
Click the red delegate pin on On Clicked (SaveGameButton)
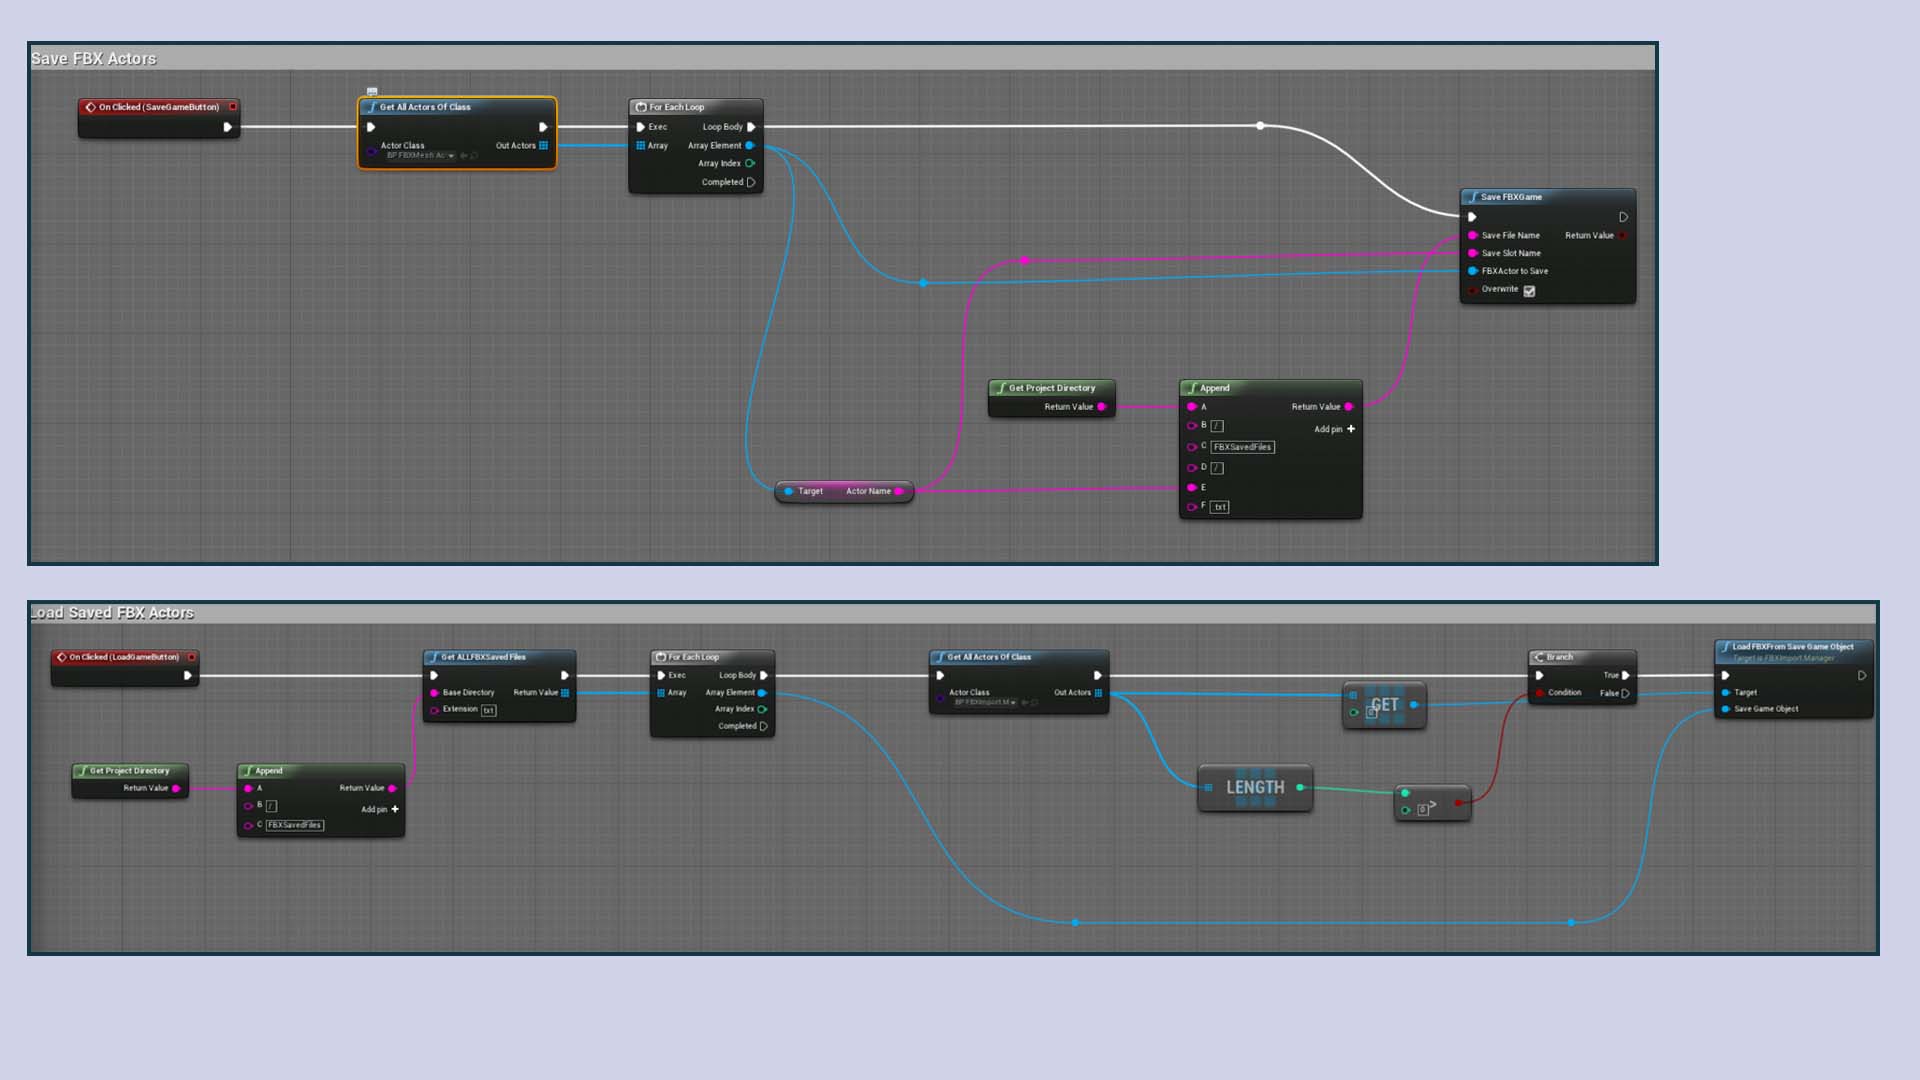pyautogui.click(x=233, y=107)
